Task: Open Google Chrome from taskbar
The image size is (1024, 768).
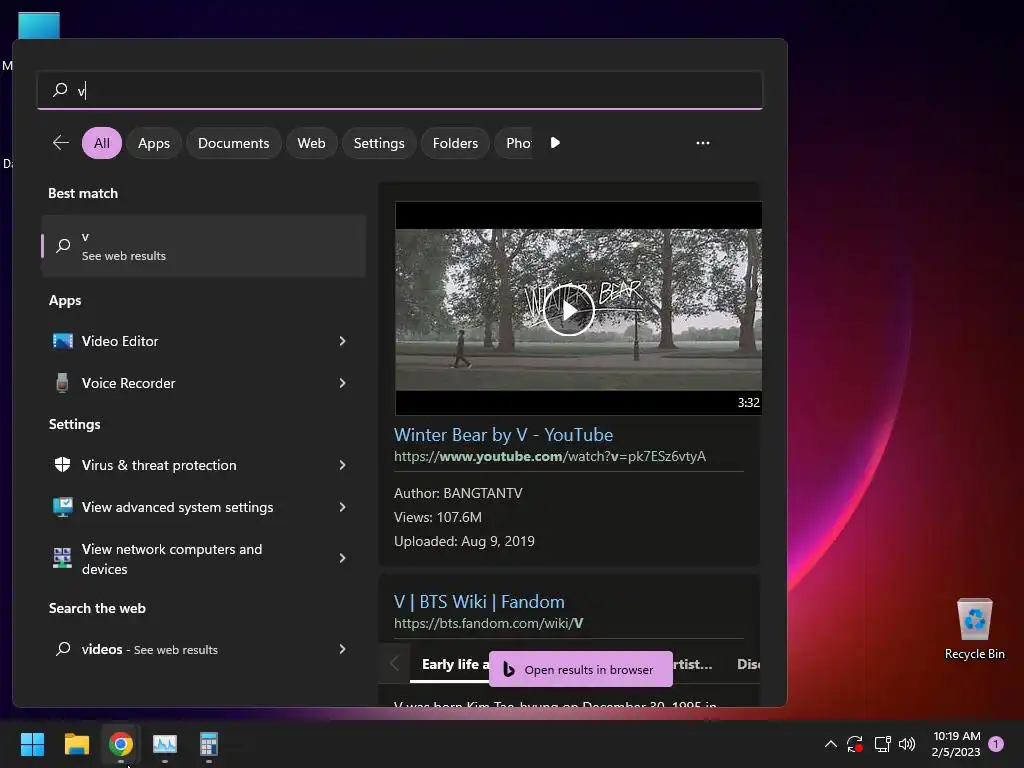Action: click(x=121, y=744)
